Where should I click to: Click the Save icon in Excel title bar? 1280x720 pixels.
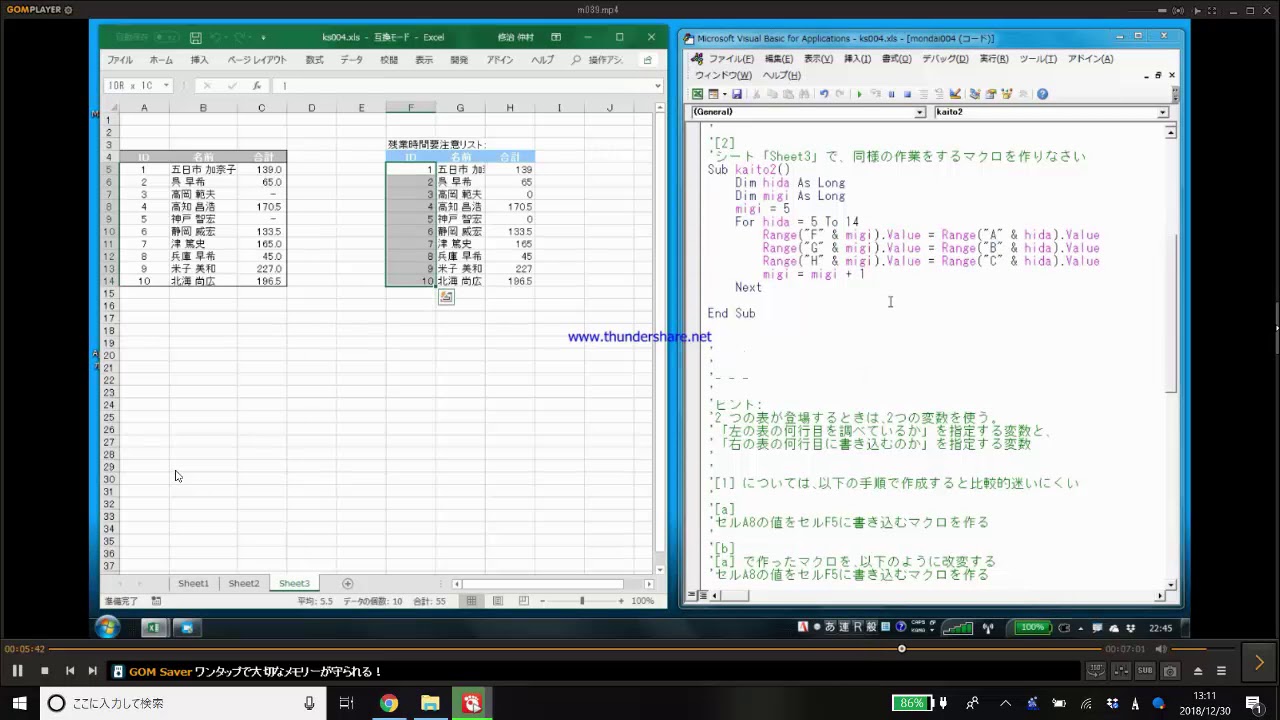pyautogui.click(x=196, y=38)
